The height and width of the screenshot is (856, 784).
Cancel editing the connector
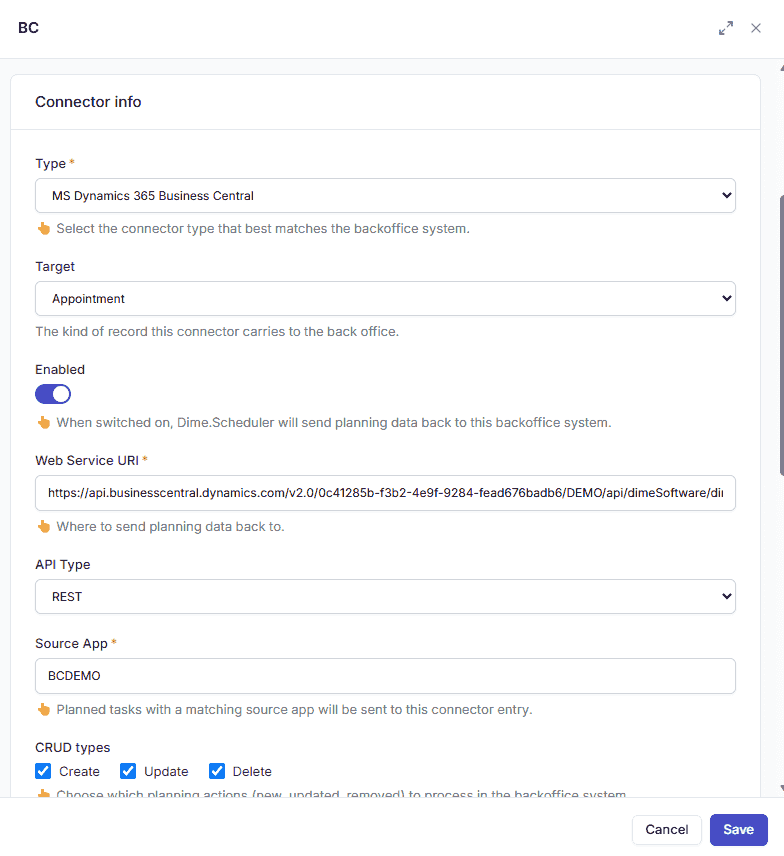pos(667,830)
